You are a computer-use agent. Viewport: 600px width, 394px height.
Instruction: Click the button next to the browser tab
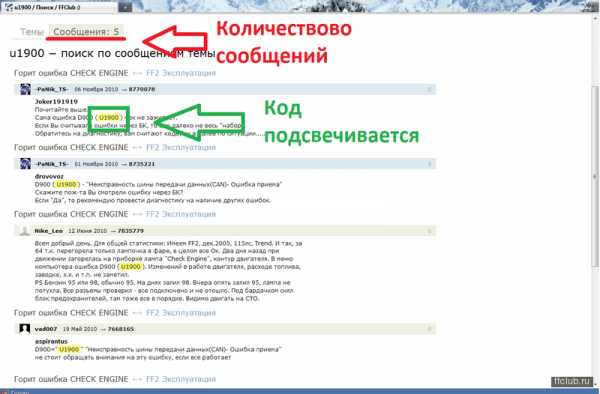125,7
